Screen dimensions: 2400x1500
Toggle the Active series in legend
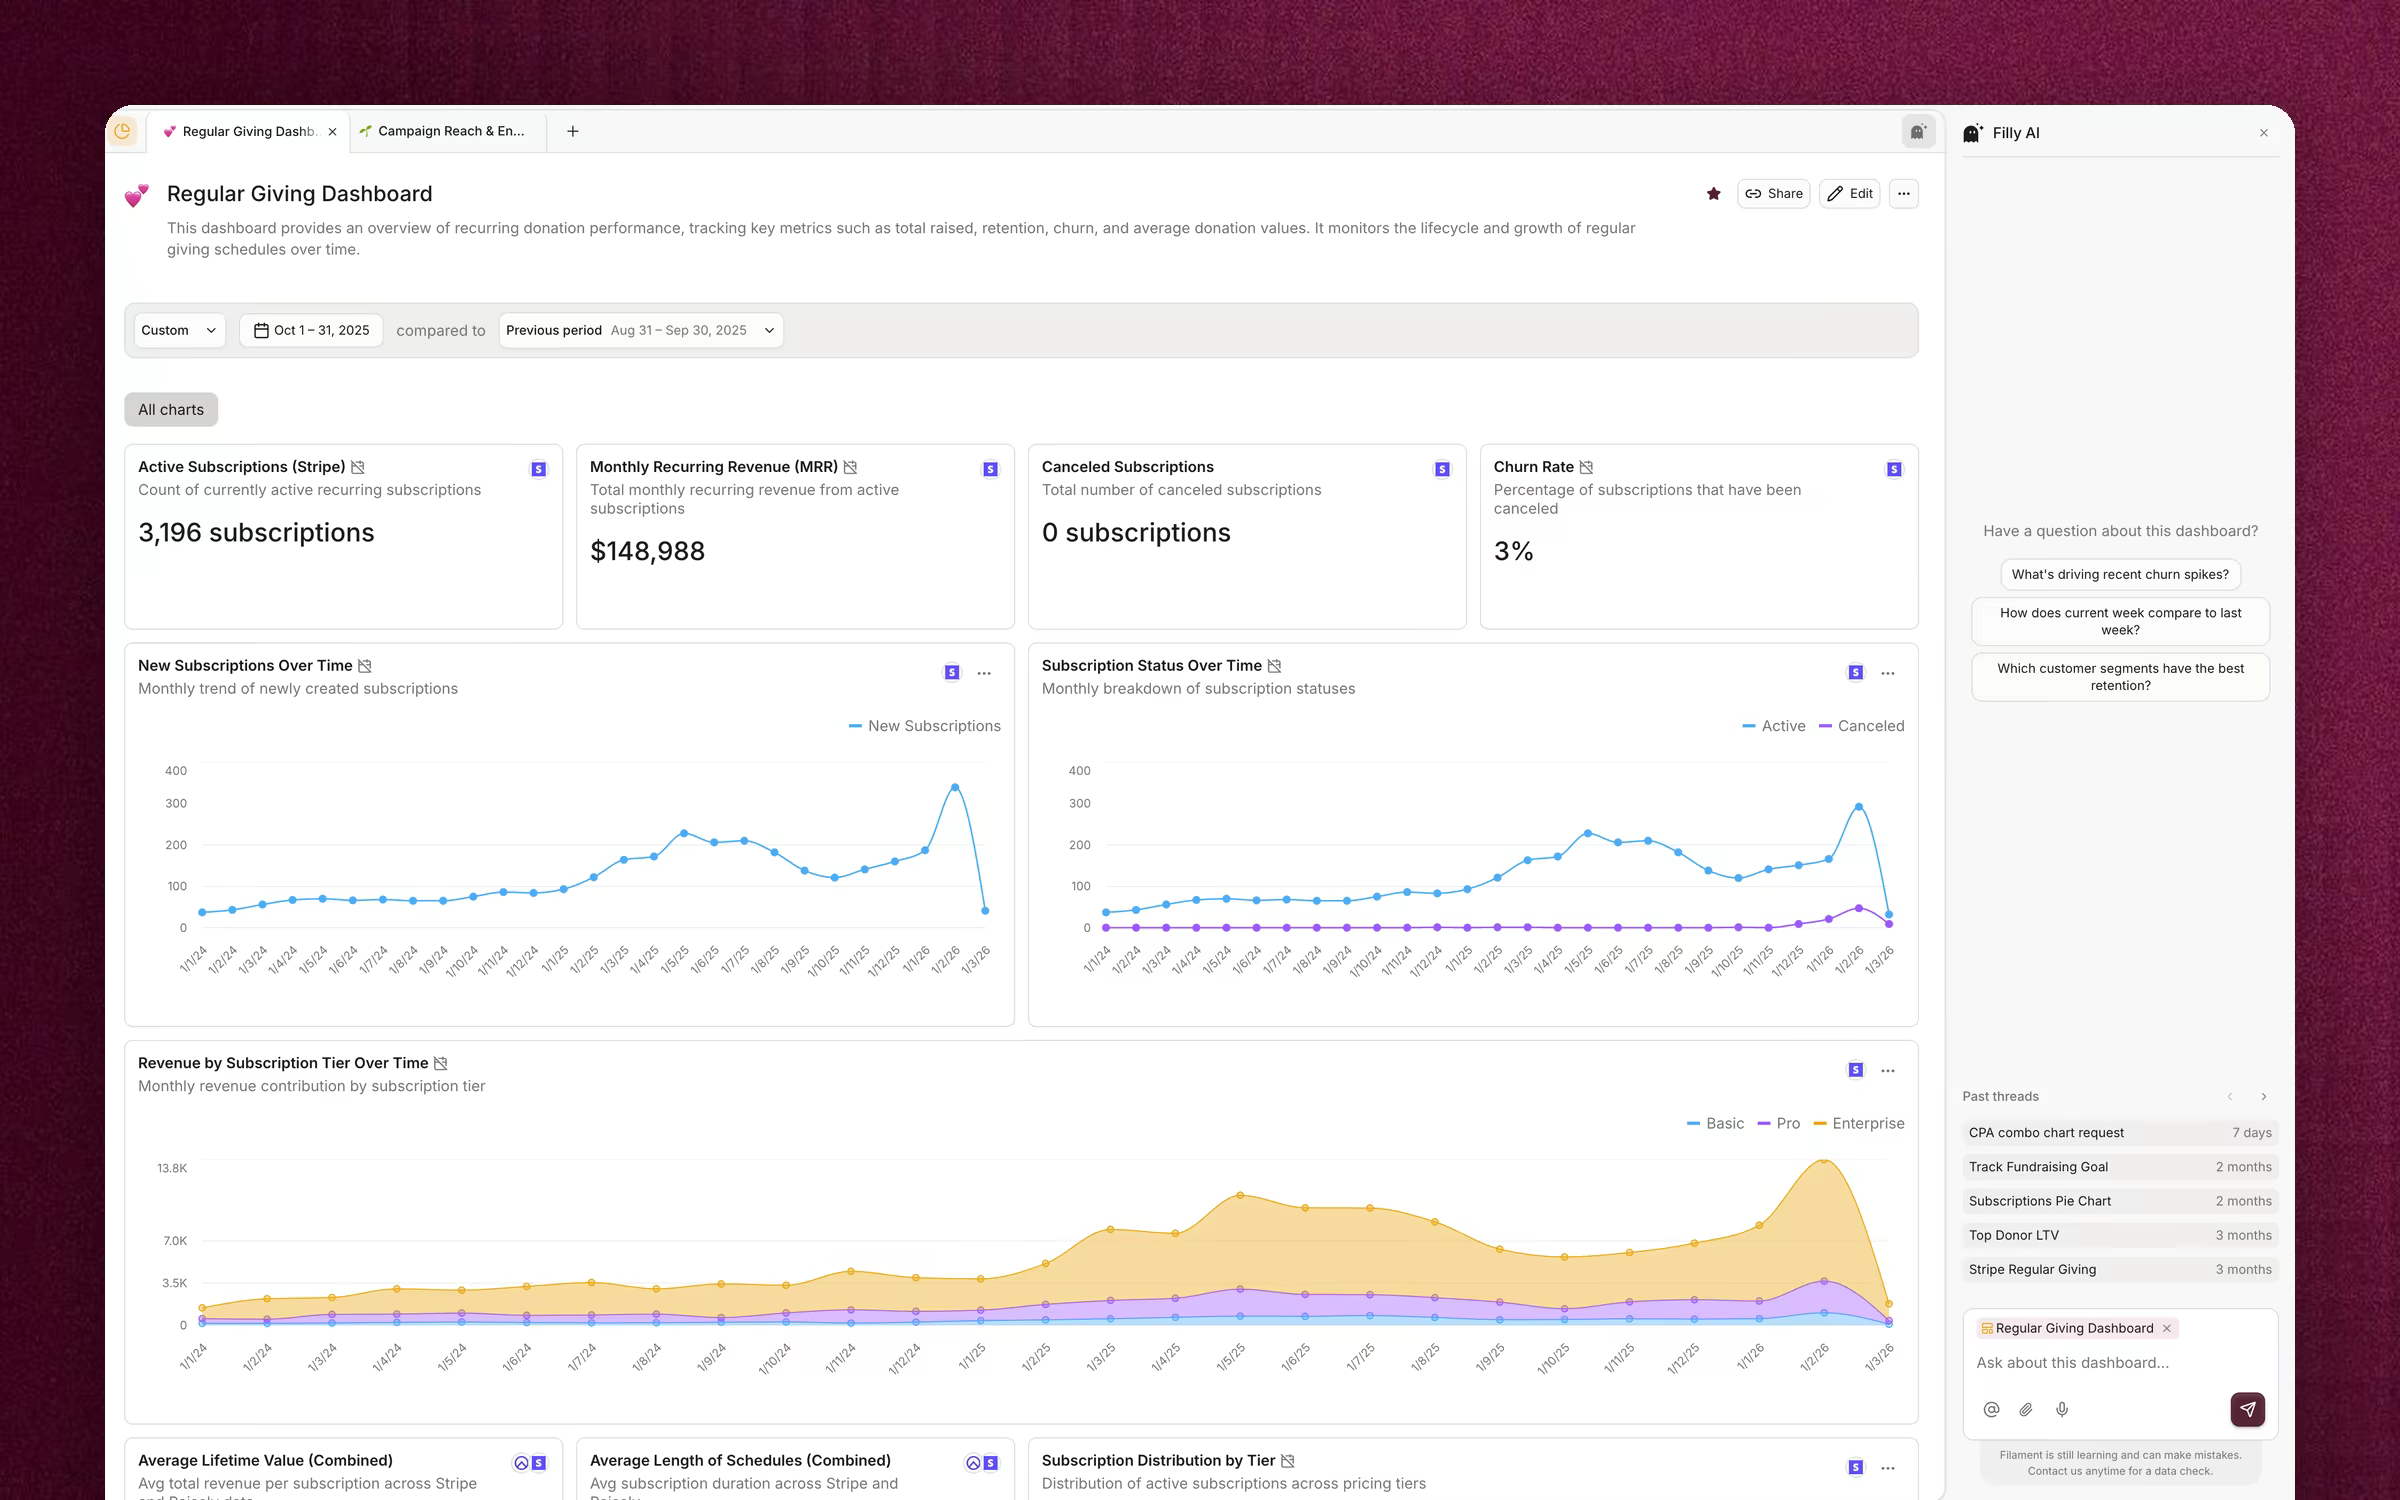pyautogui.click(x=1774, y=726)
